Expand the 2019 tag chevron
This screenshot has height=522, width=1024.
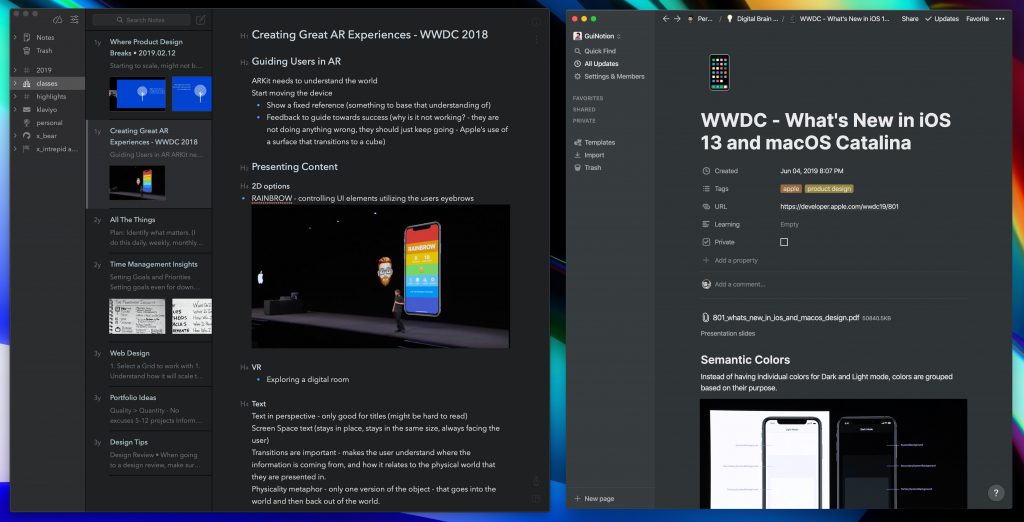tap(15, 71)
